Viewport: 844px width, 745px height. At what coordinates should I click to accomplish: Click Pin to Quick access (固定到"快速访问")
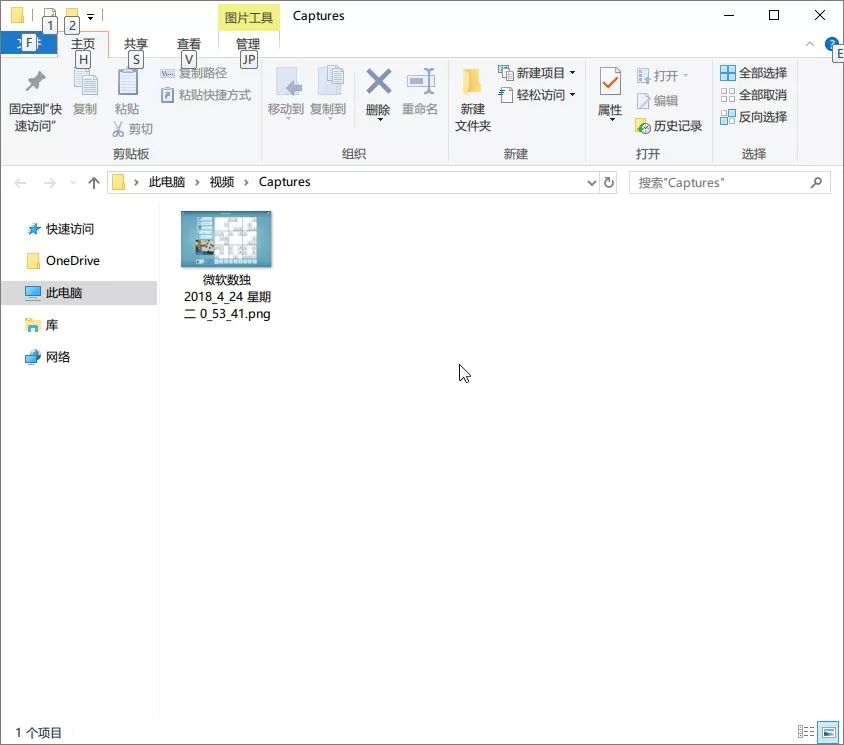click(x=36, y=101)
